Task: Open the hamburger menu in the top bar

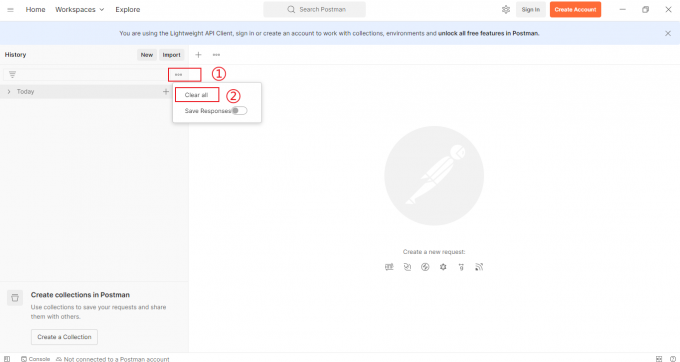Action: click(x=10, y=10)
